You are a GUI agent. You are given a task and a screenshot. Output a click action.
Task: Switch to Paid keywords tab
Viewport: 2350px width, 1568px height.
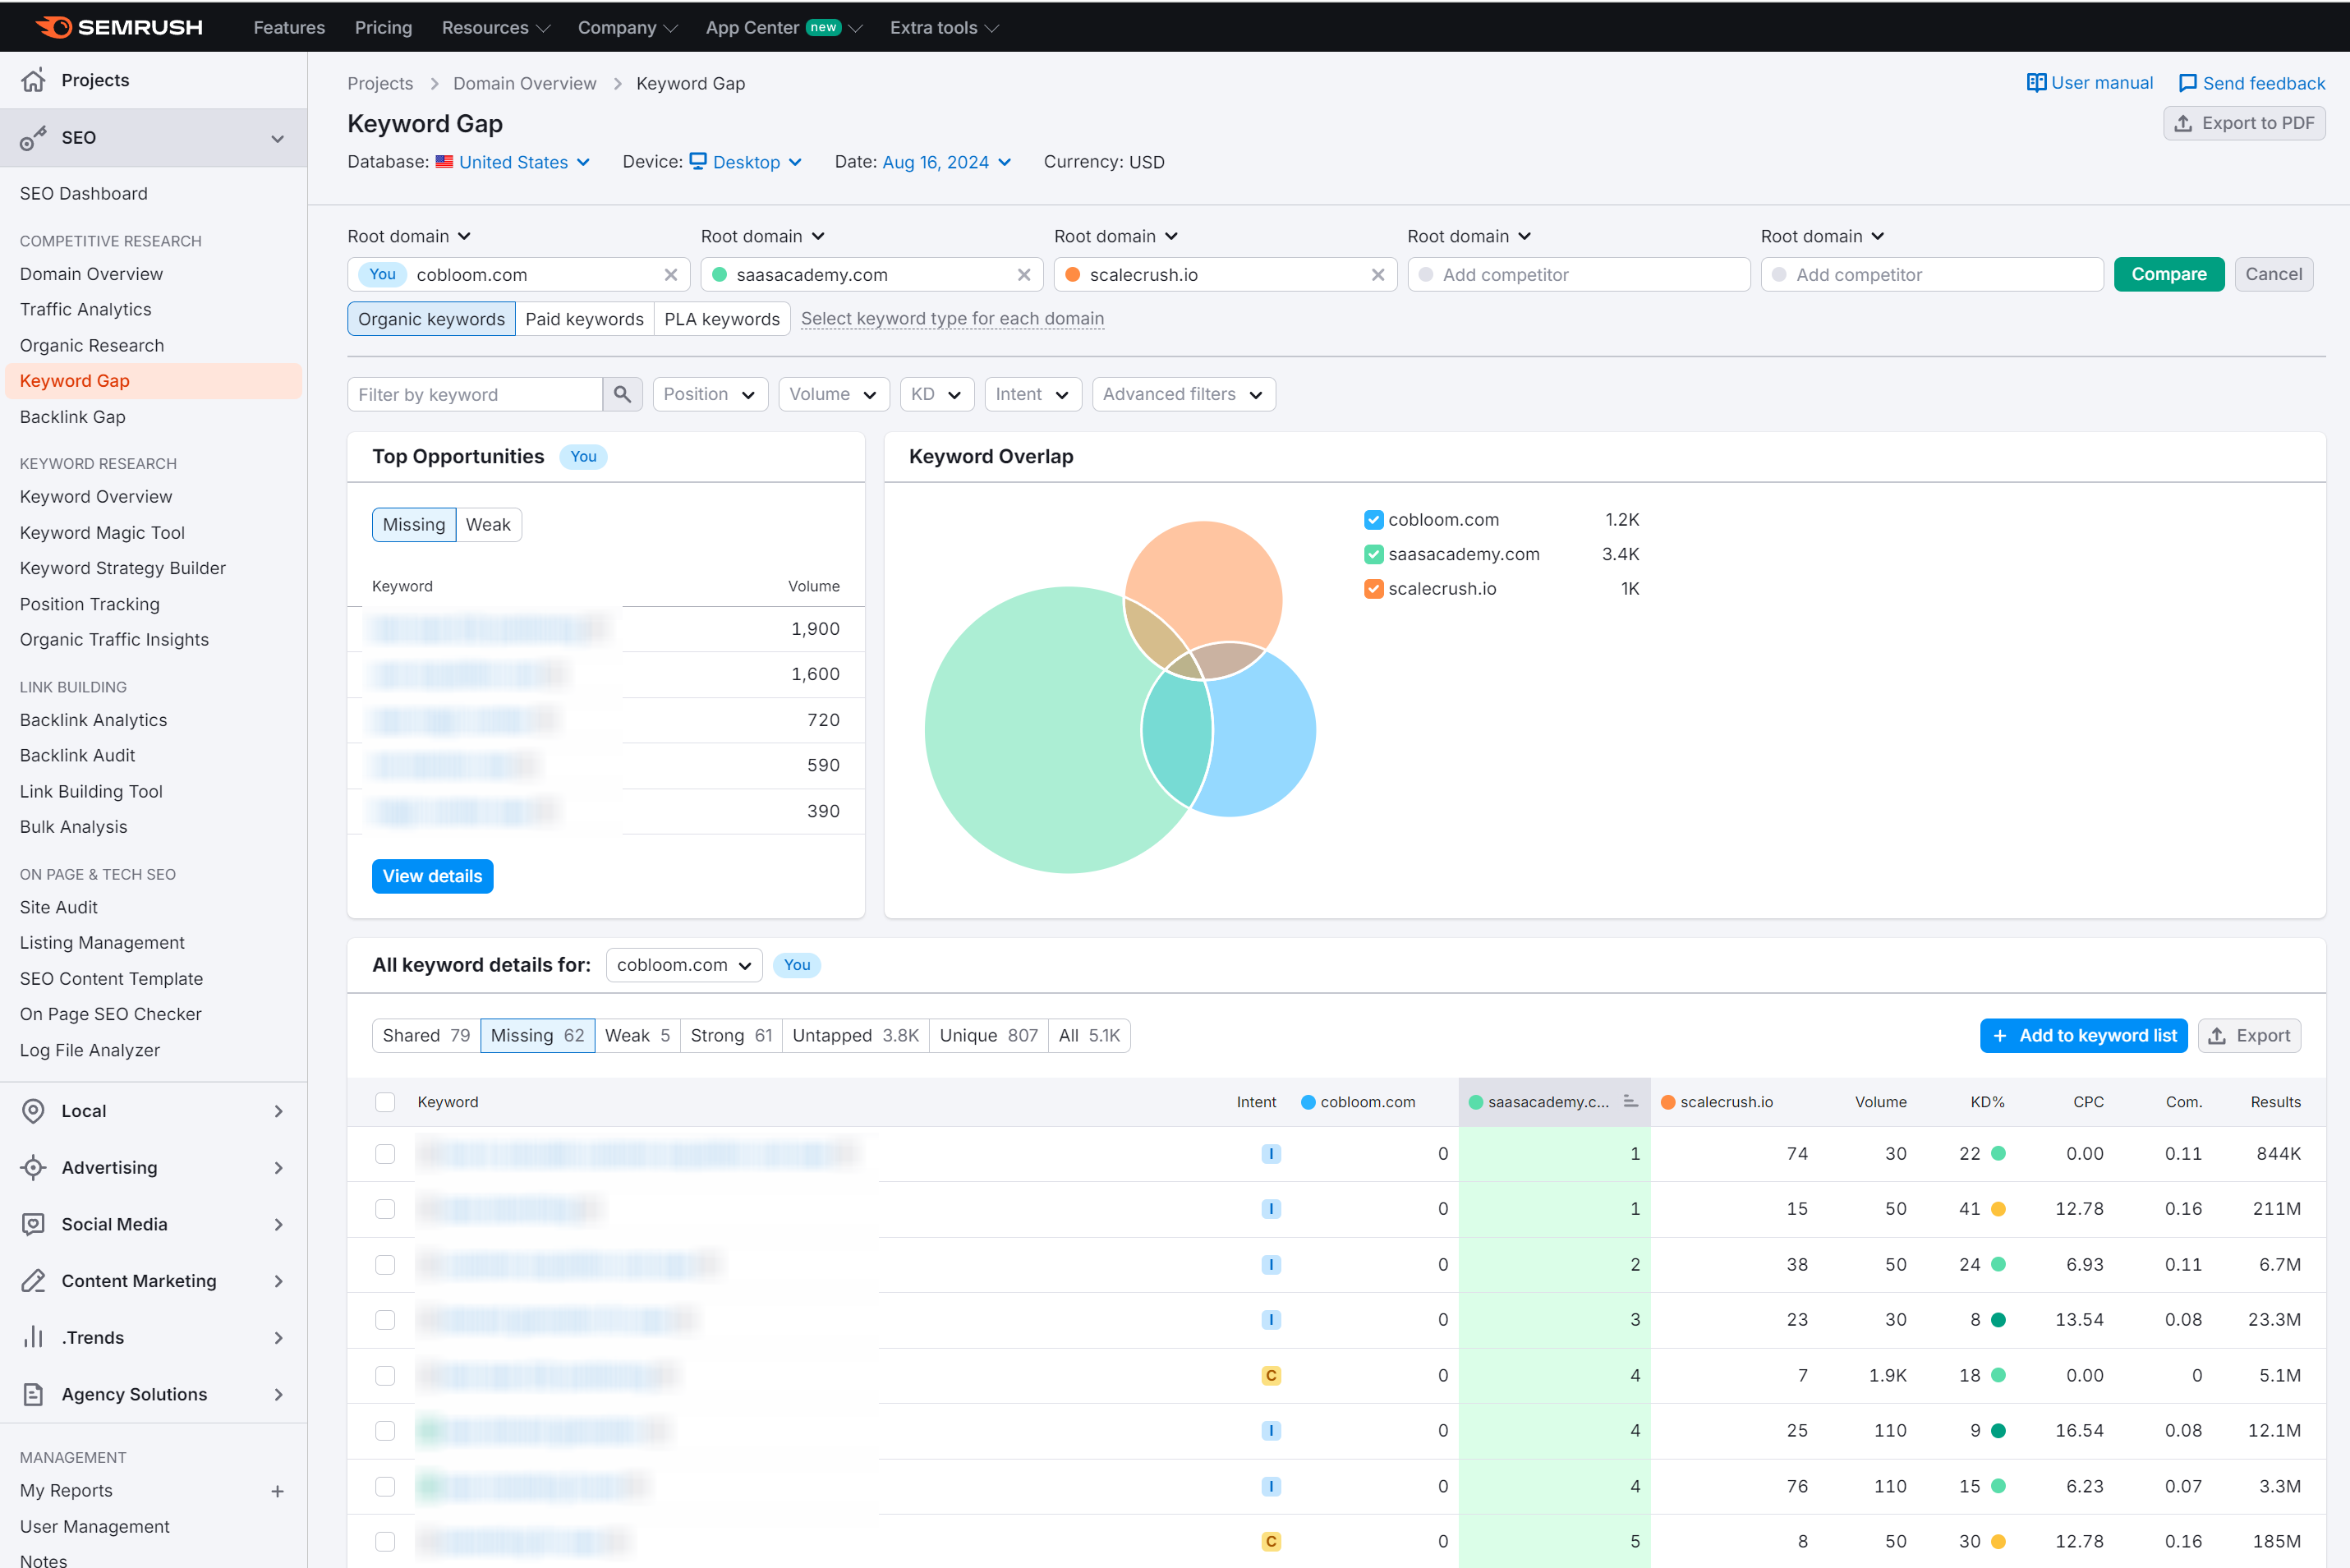tap(584, 319)
